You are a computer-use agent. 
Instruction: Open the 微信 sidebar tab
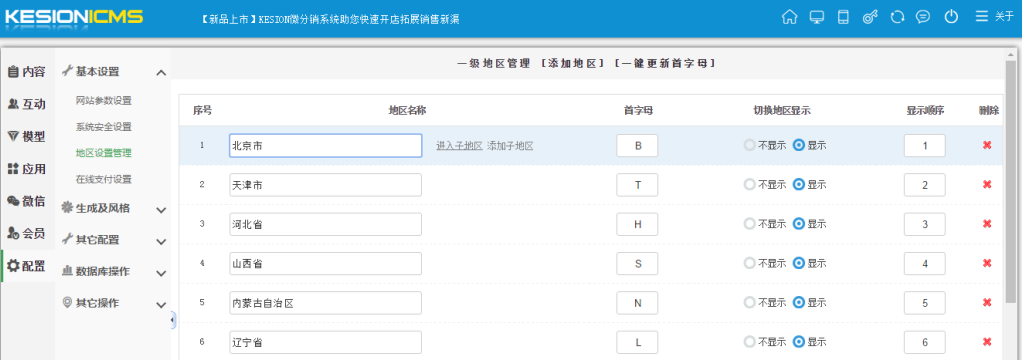point(27,202)
